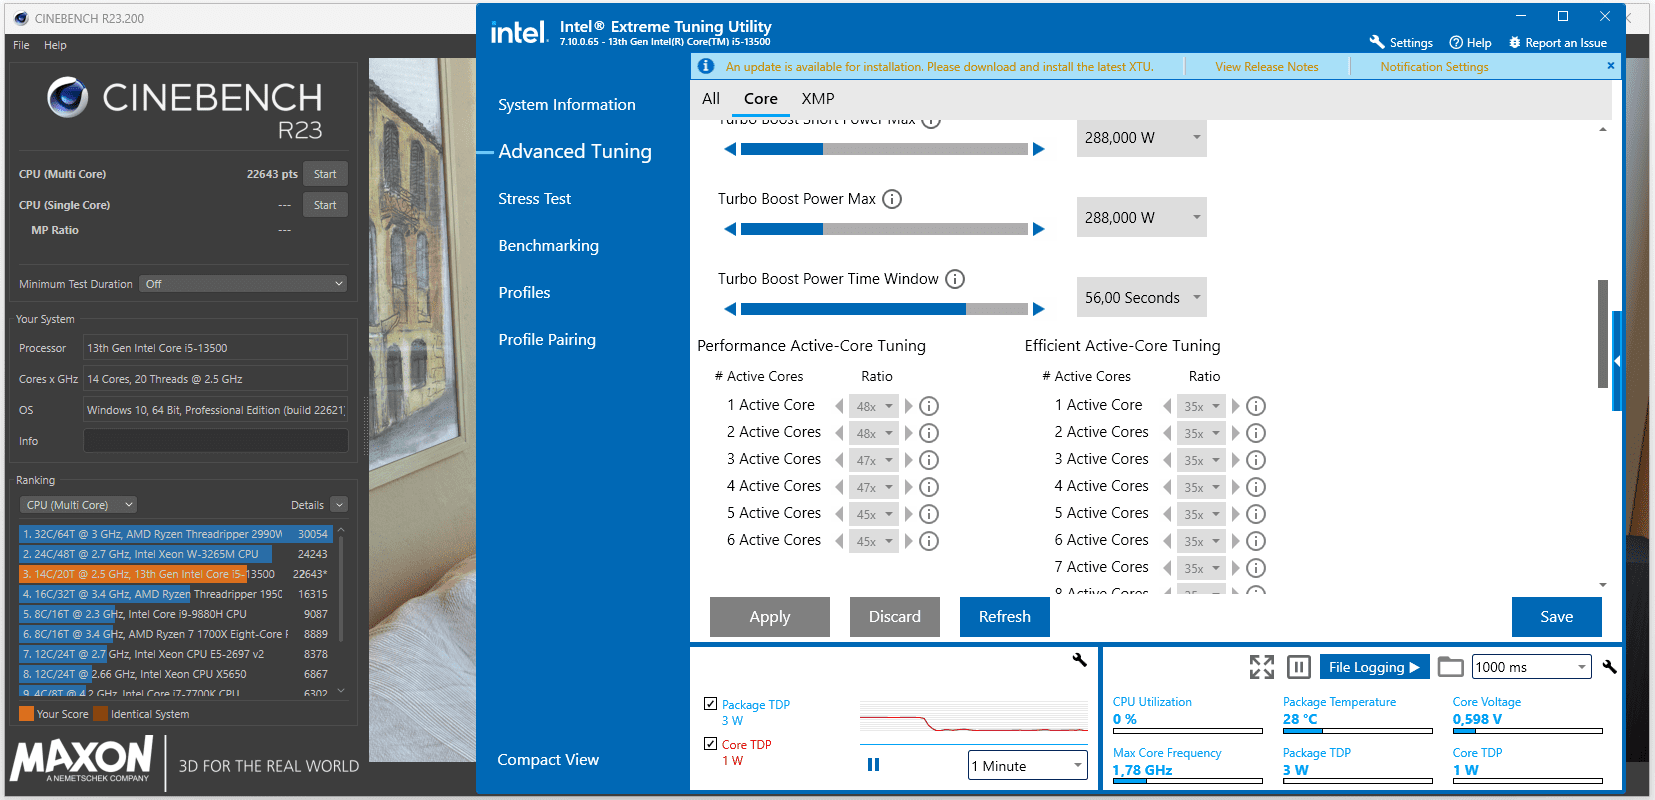Open Cinebench Help menu
Image resolution: width=1655 pixels, height=800 pixels.
point(55,45)
